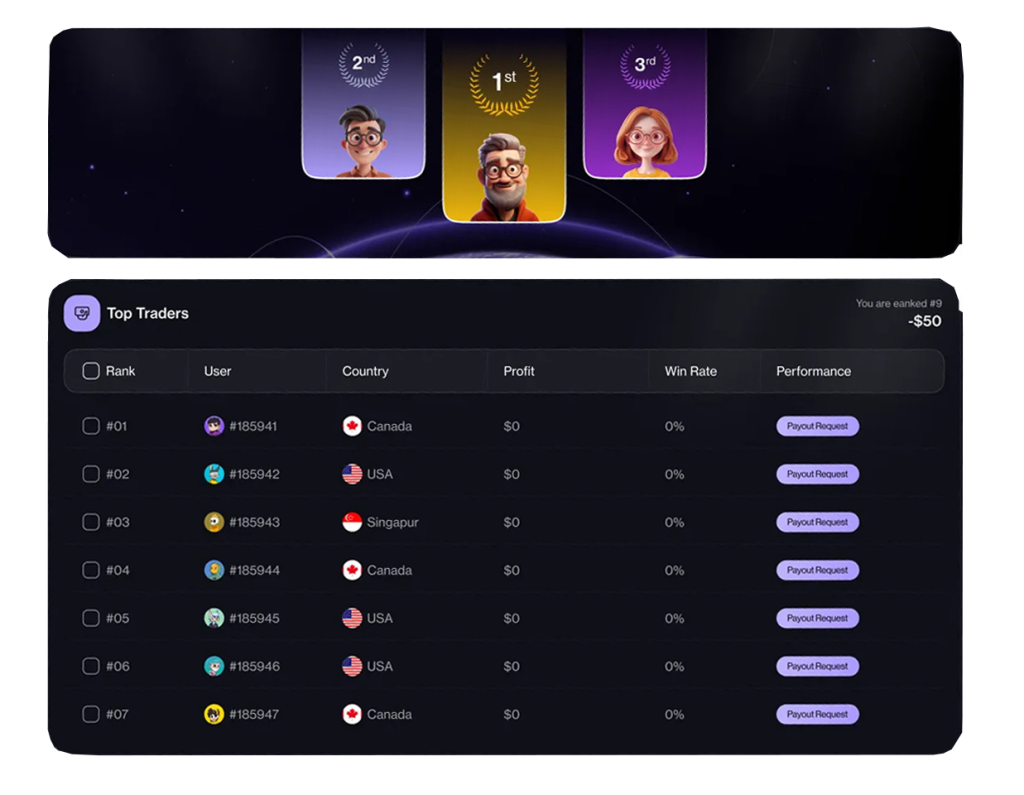Select avatar icon beside user #185943
This screenshot has width=1024, height=795.
coord(214,522)
